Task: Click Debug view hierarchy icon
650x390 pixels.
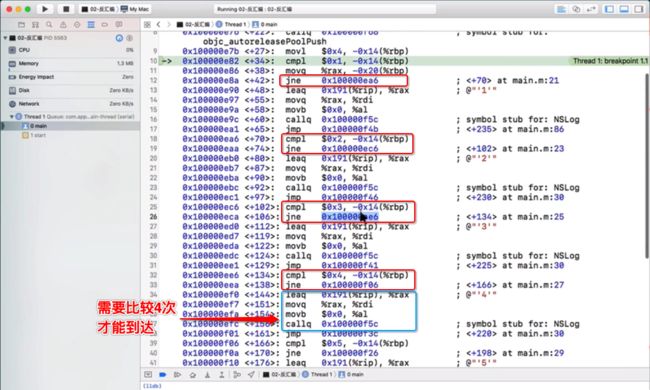Action: point(237,375)
